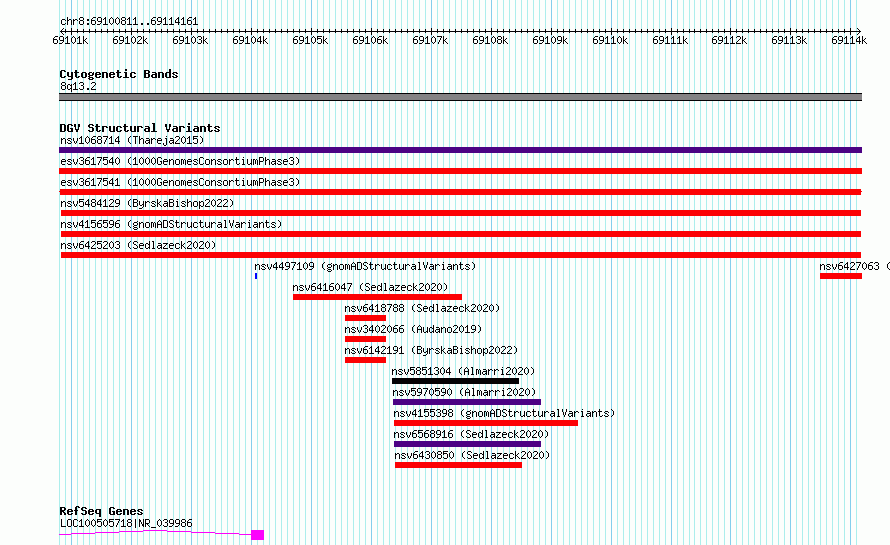Click the chr8:69100811..69114161 coordinate label
Screen dimensions: 890x545
coord(129,22)
